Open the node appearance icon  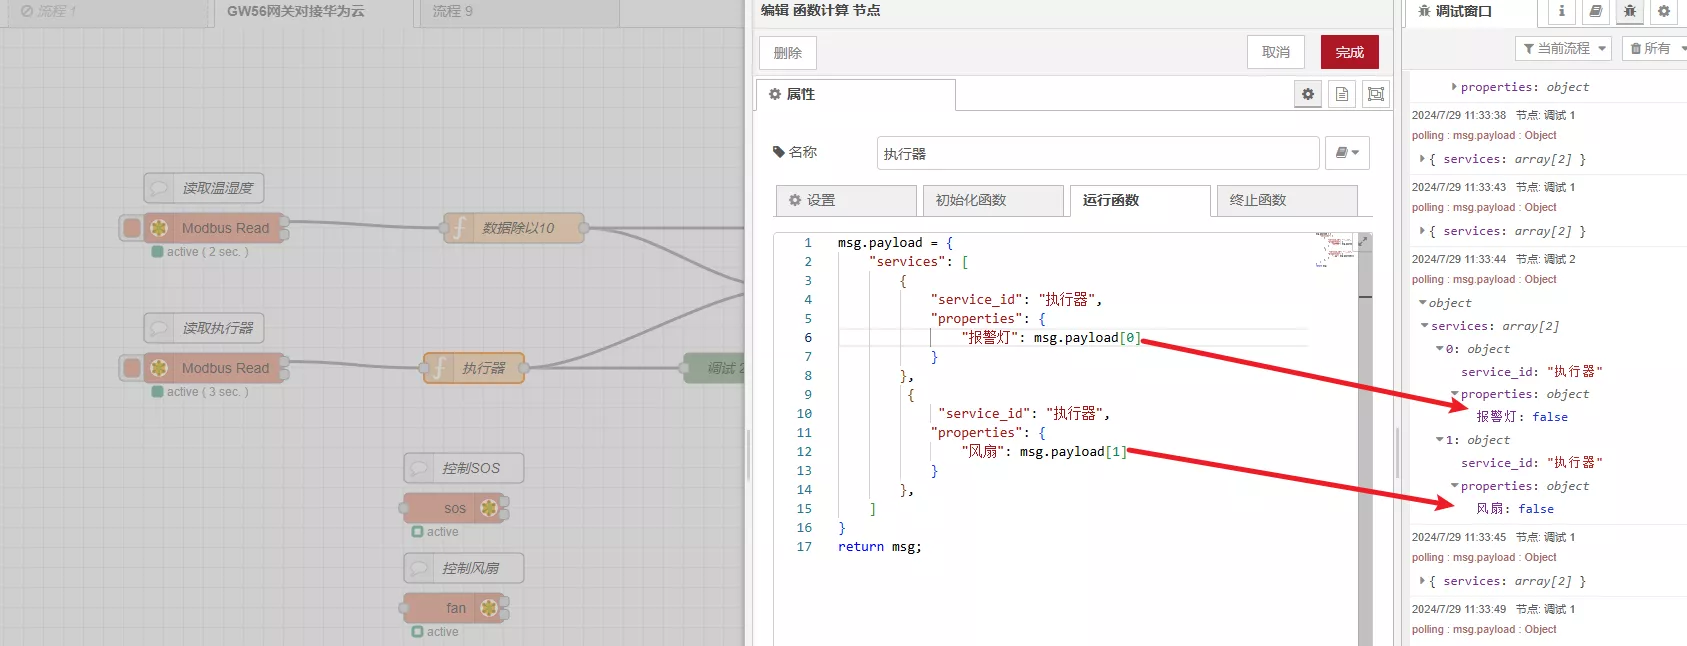[1376, 94]
